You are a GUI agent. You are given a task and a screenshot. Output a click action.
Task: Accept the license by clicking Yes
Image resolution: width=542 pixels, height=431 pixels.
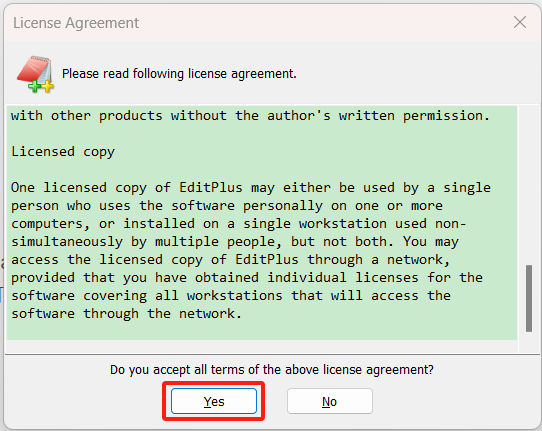[214, 401]
